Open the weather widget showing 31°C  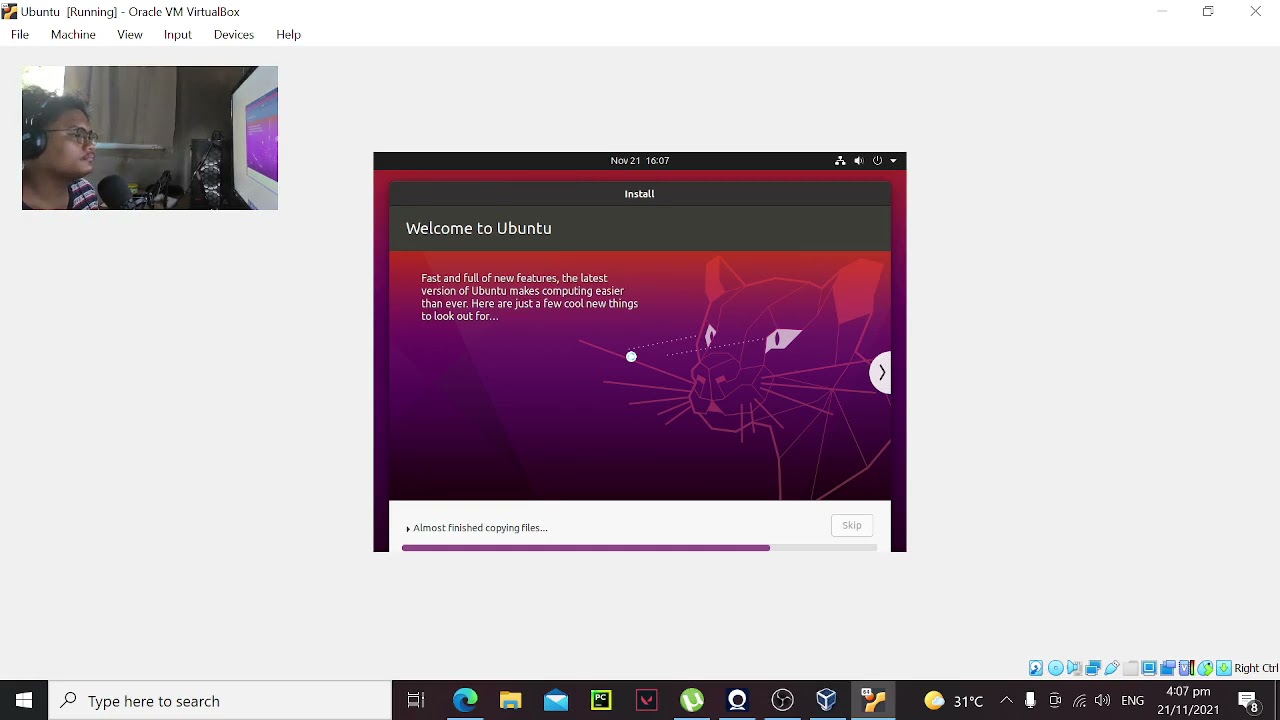[954, 701]
